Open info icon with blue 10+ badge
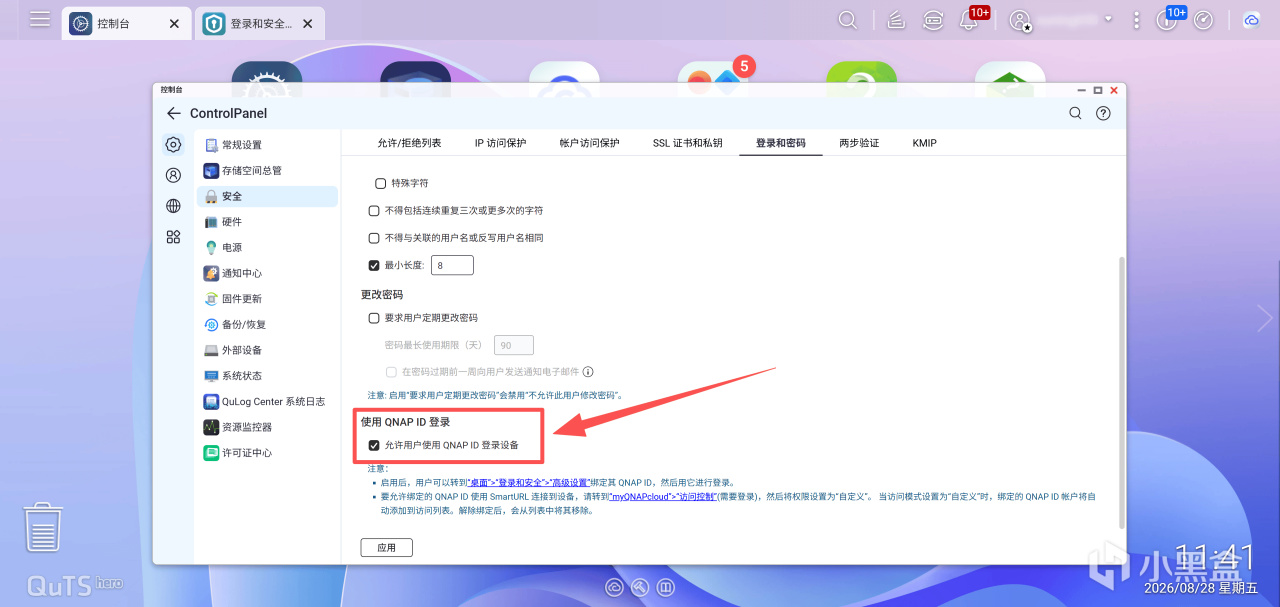Viewport: 1280px width, 607px height. (x=1167, y=20)
